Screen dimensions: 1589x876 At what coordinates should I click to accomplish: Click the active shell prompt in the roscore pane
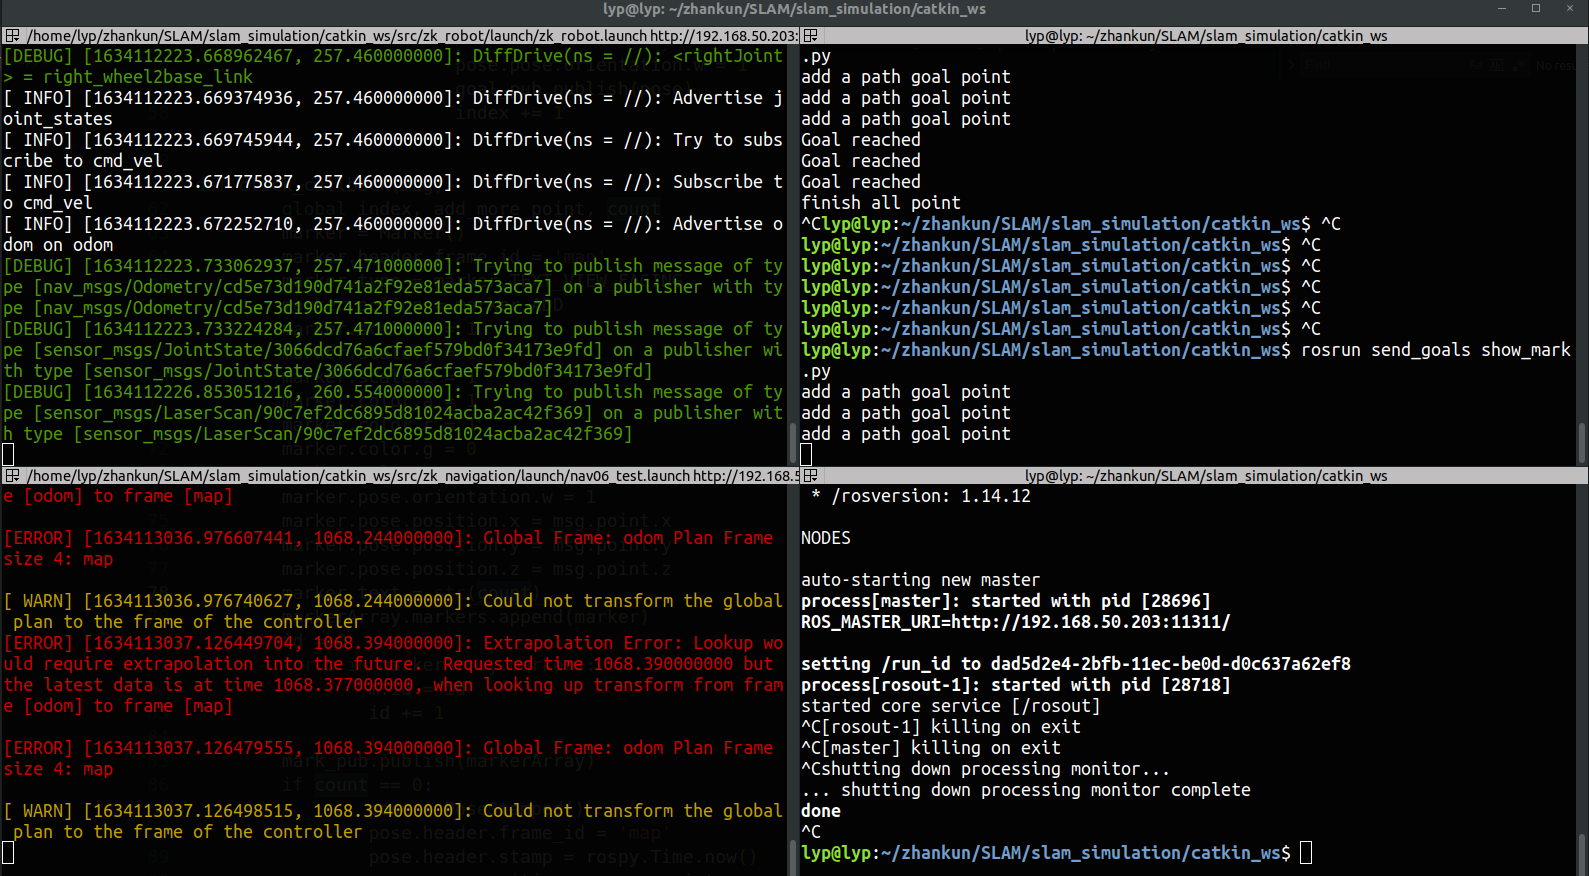(1056, 853)
